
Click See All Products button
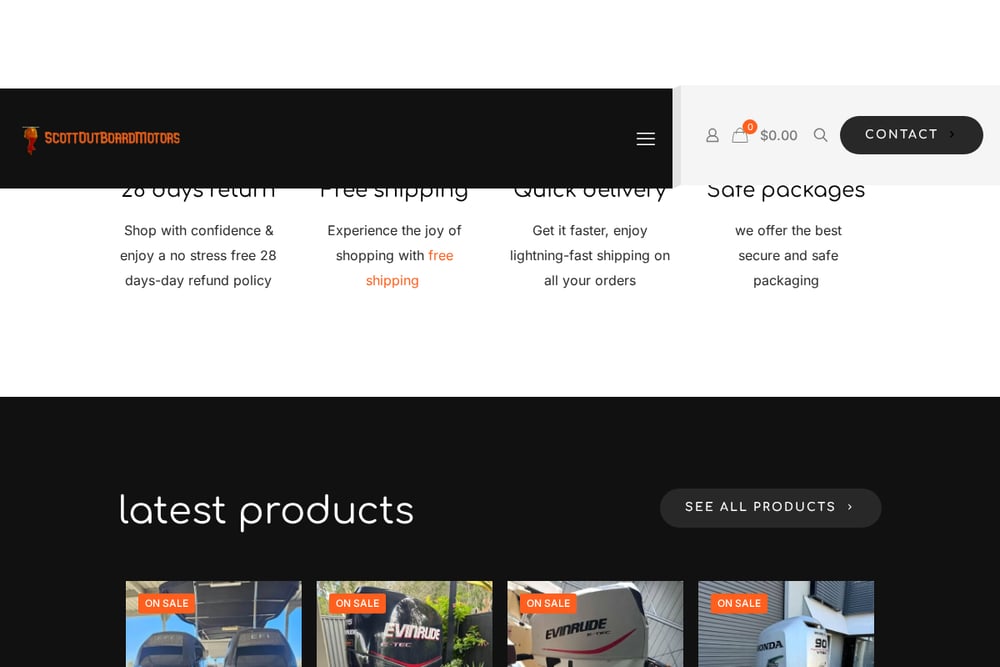(770, 508)
